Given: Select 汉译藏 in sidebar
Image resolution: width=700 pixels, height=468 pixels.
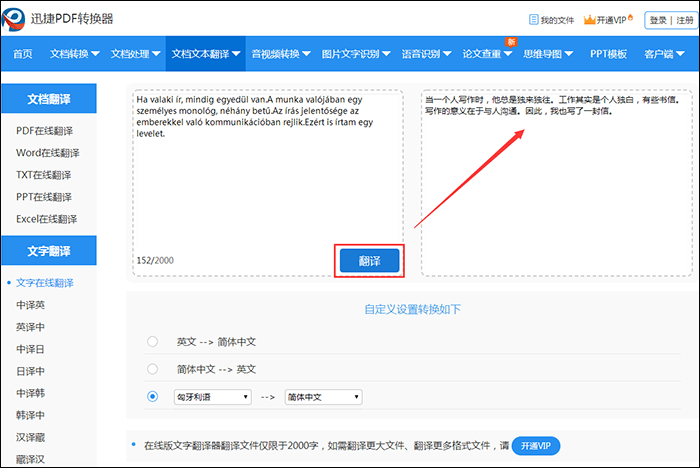Looking at the screenshot, I should [30, 437].
